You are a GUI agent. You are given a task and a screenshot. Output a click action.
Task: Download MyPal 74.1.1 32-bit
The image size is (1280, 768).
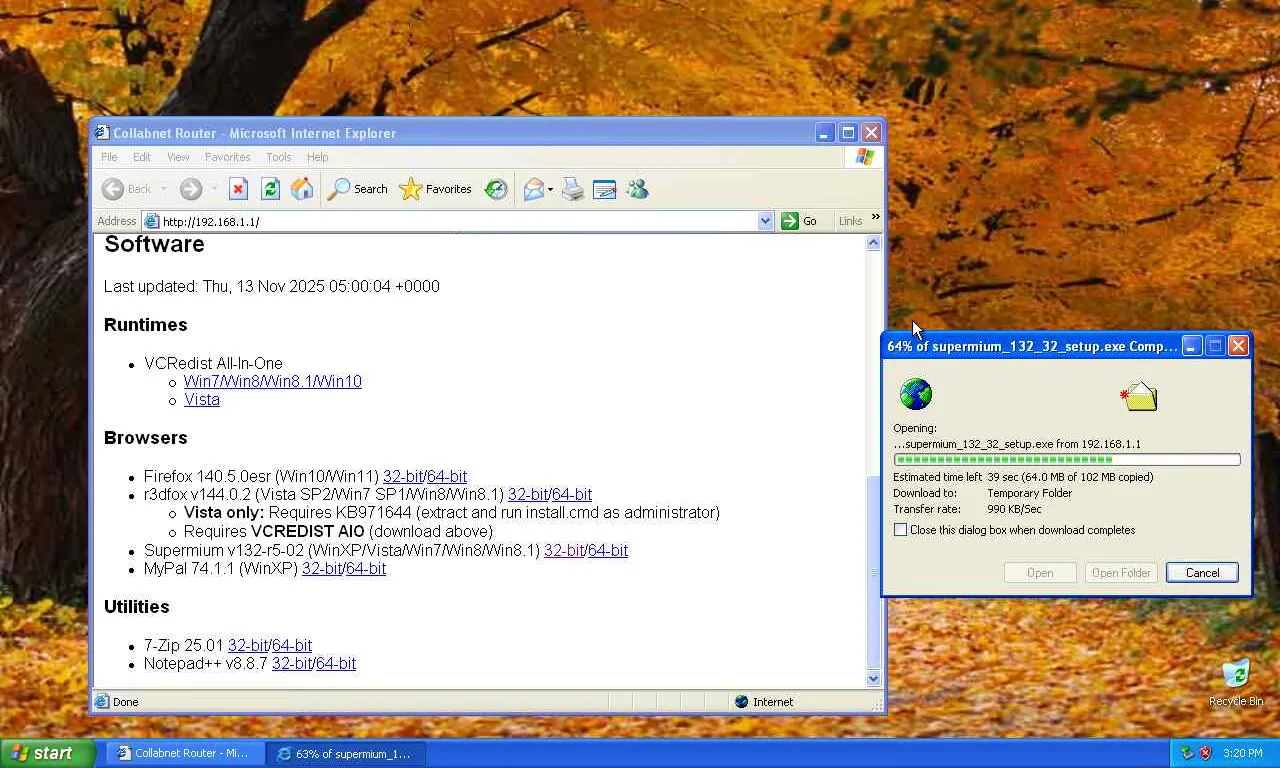322,569
